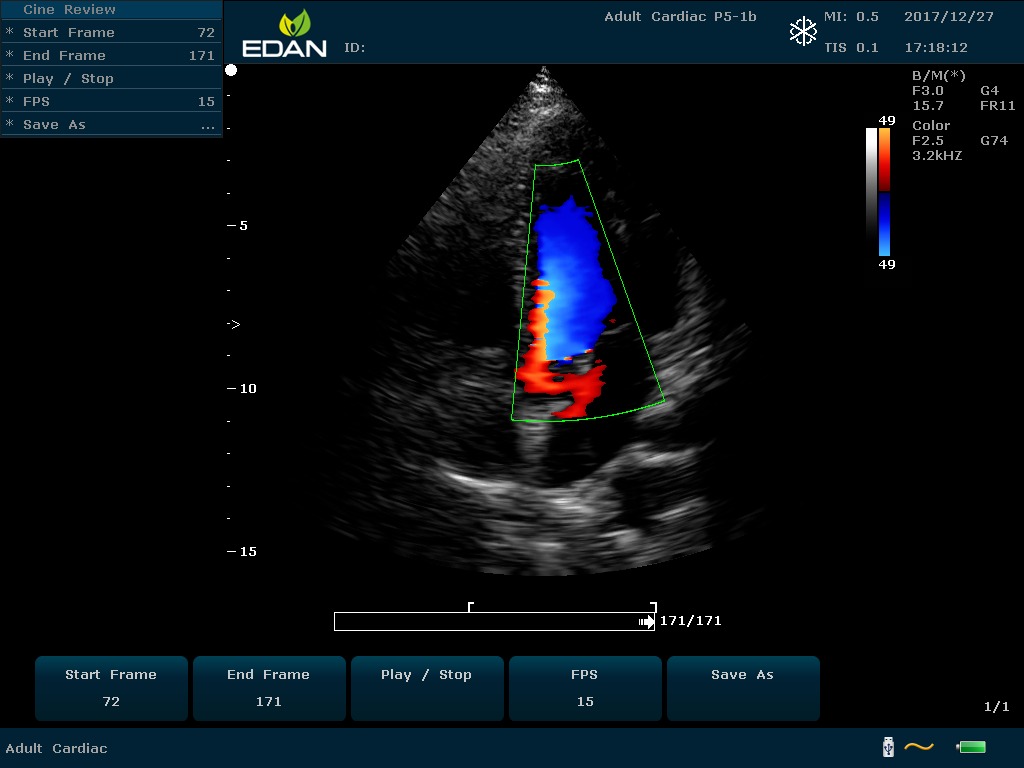Click the USB drive status icon
Viewport: 1024px width, 768px height.
887,746
